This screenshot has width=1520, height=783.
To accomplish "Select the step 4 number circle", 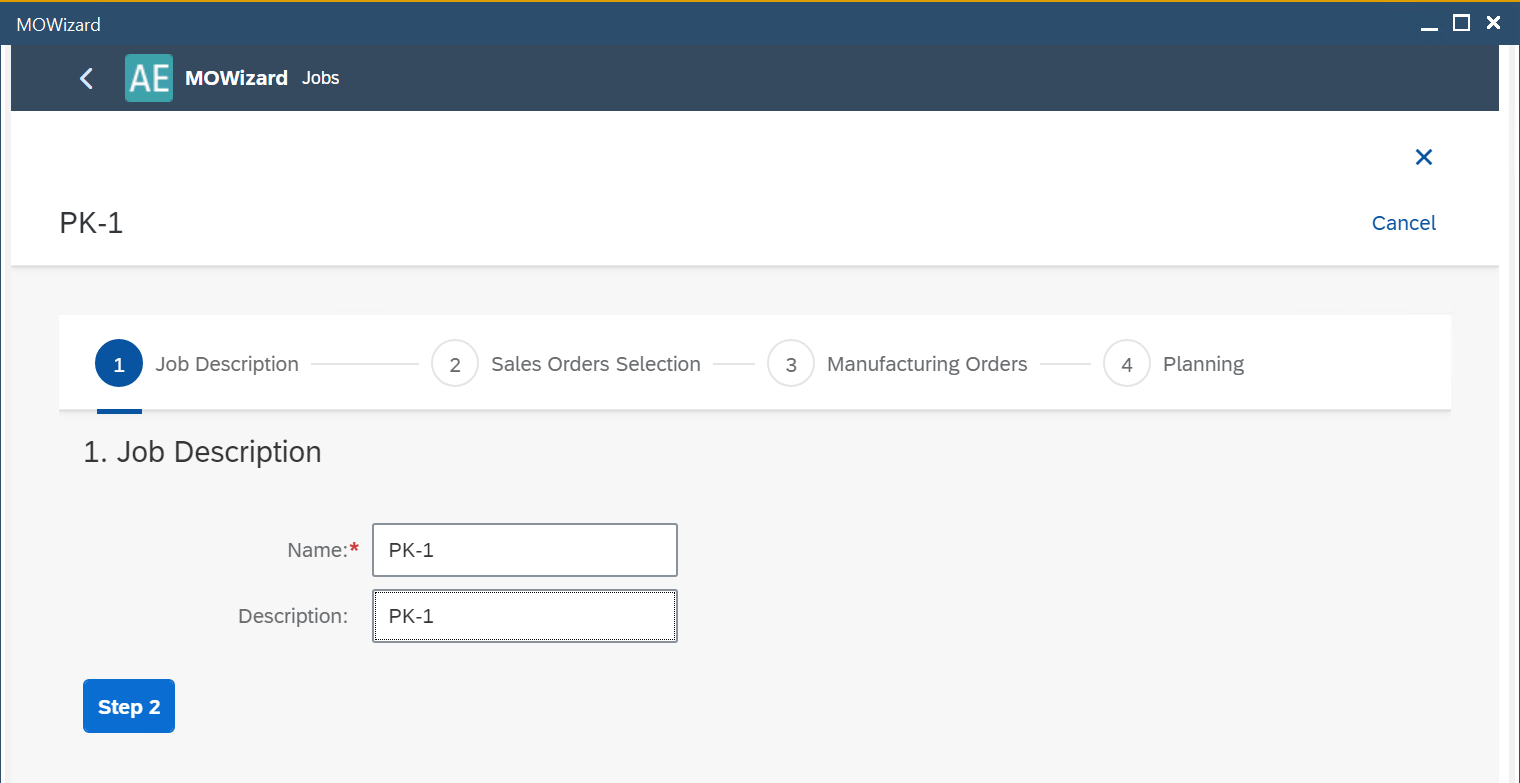I will click(x=1127, y=365).
